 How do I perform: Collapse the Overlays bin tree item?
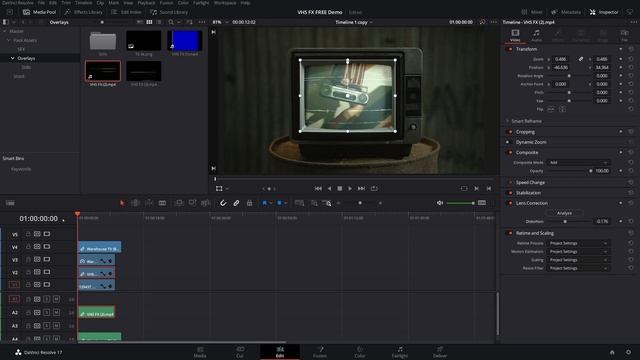(x=13, y=58)
